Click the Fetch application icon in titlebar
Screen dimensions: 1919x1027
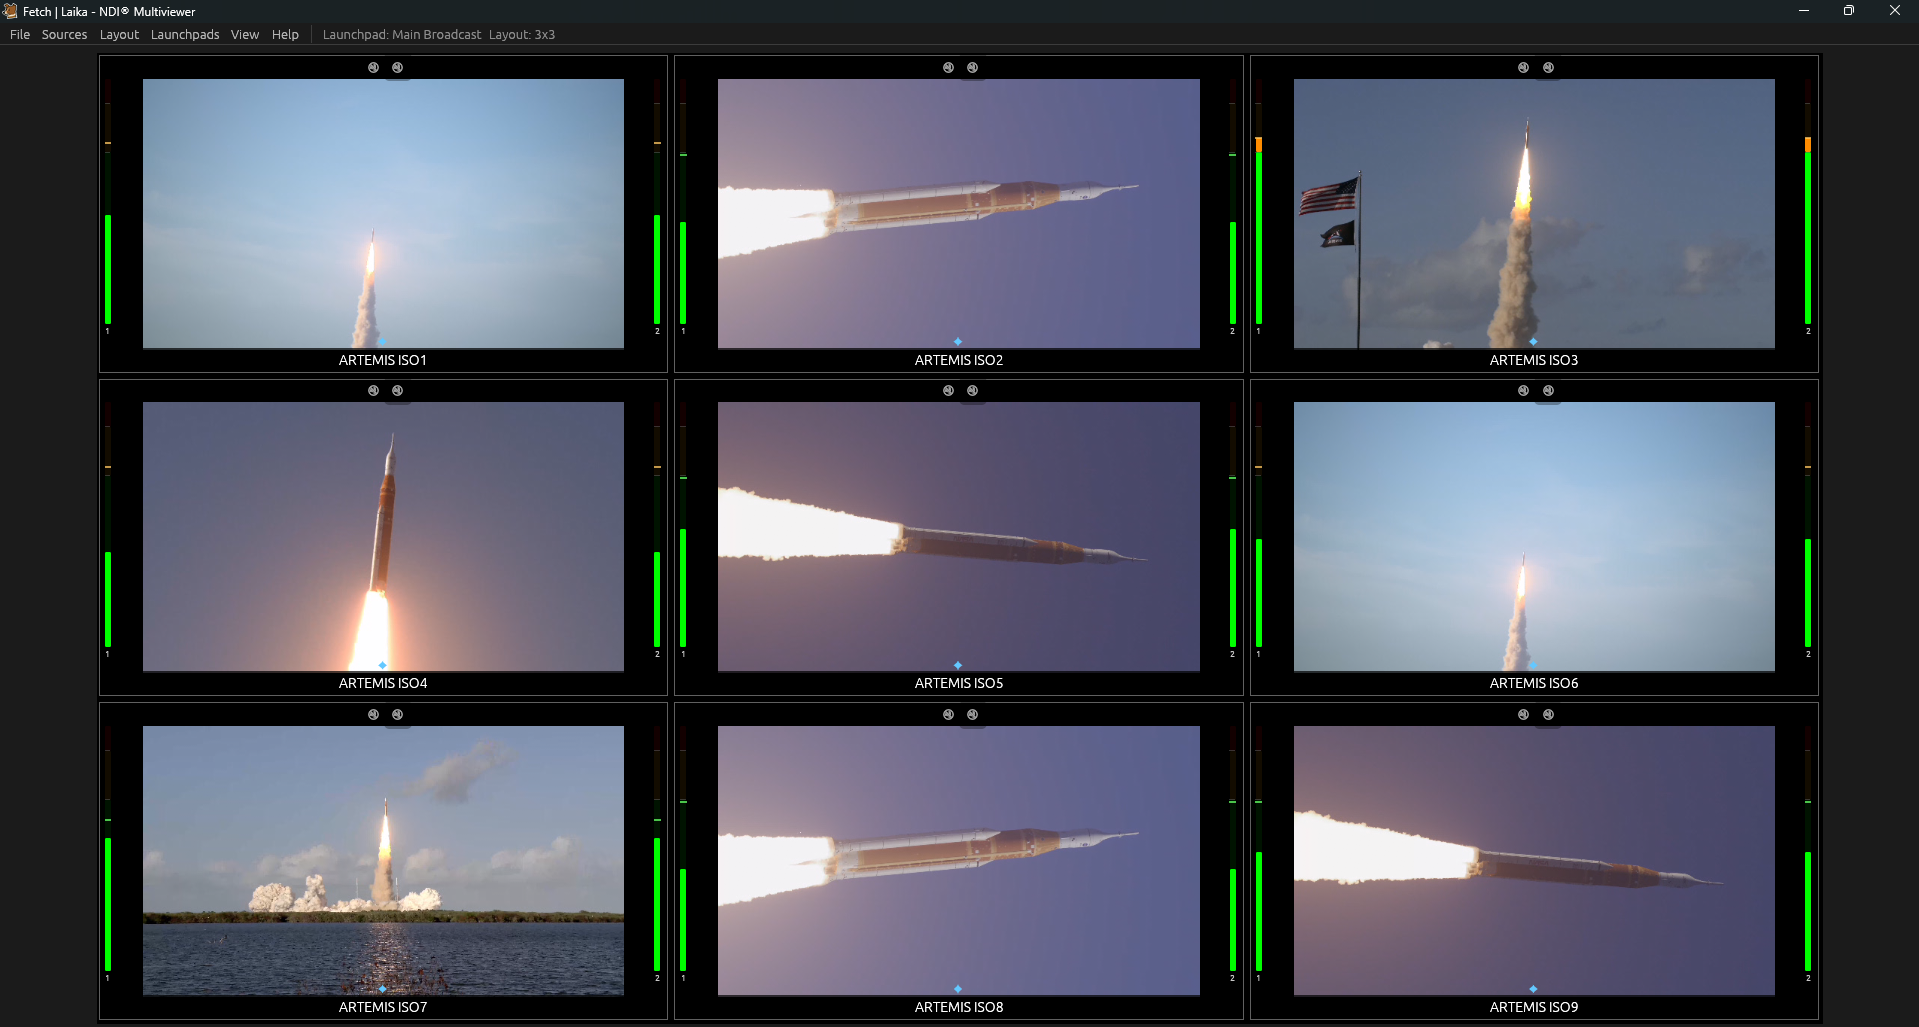(x=10, y=11)
